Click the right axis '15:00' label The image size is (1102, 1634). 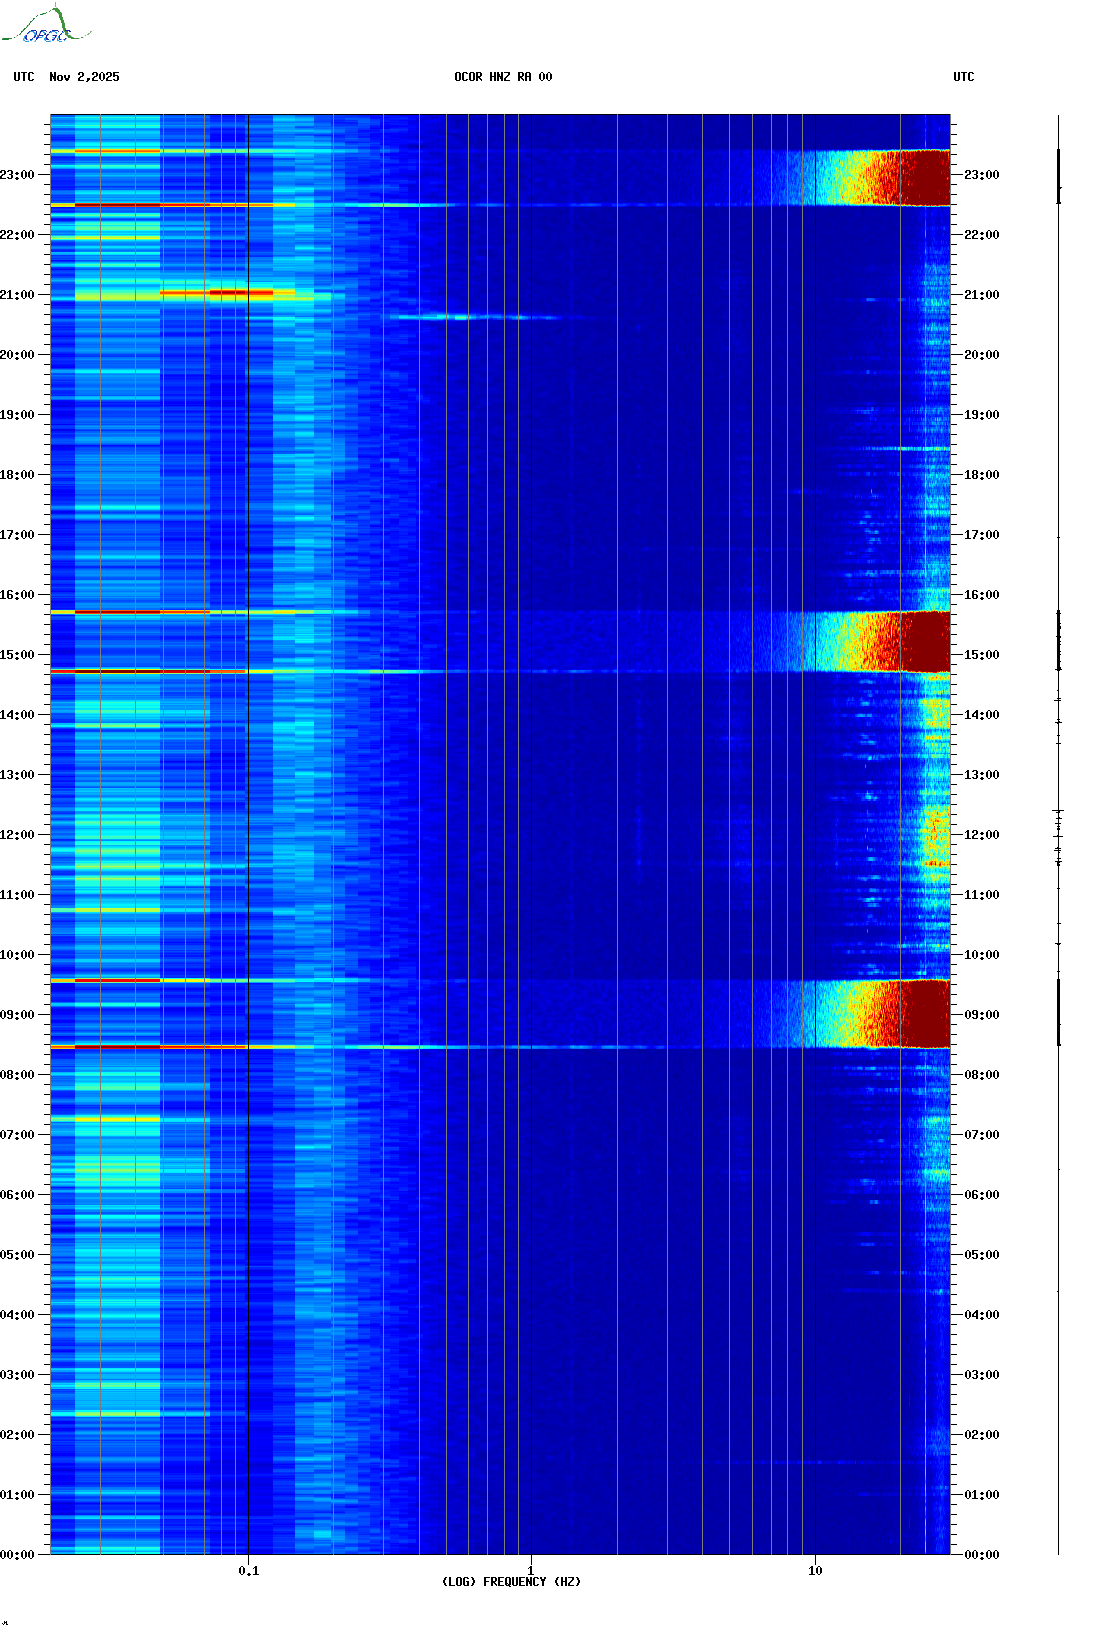tap(982, 655)
